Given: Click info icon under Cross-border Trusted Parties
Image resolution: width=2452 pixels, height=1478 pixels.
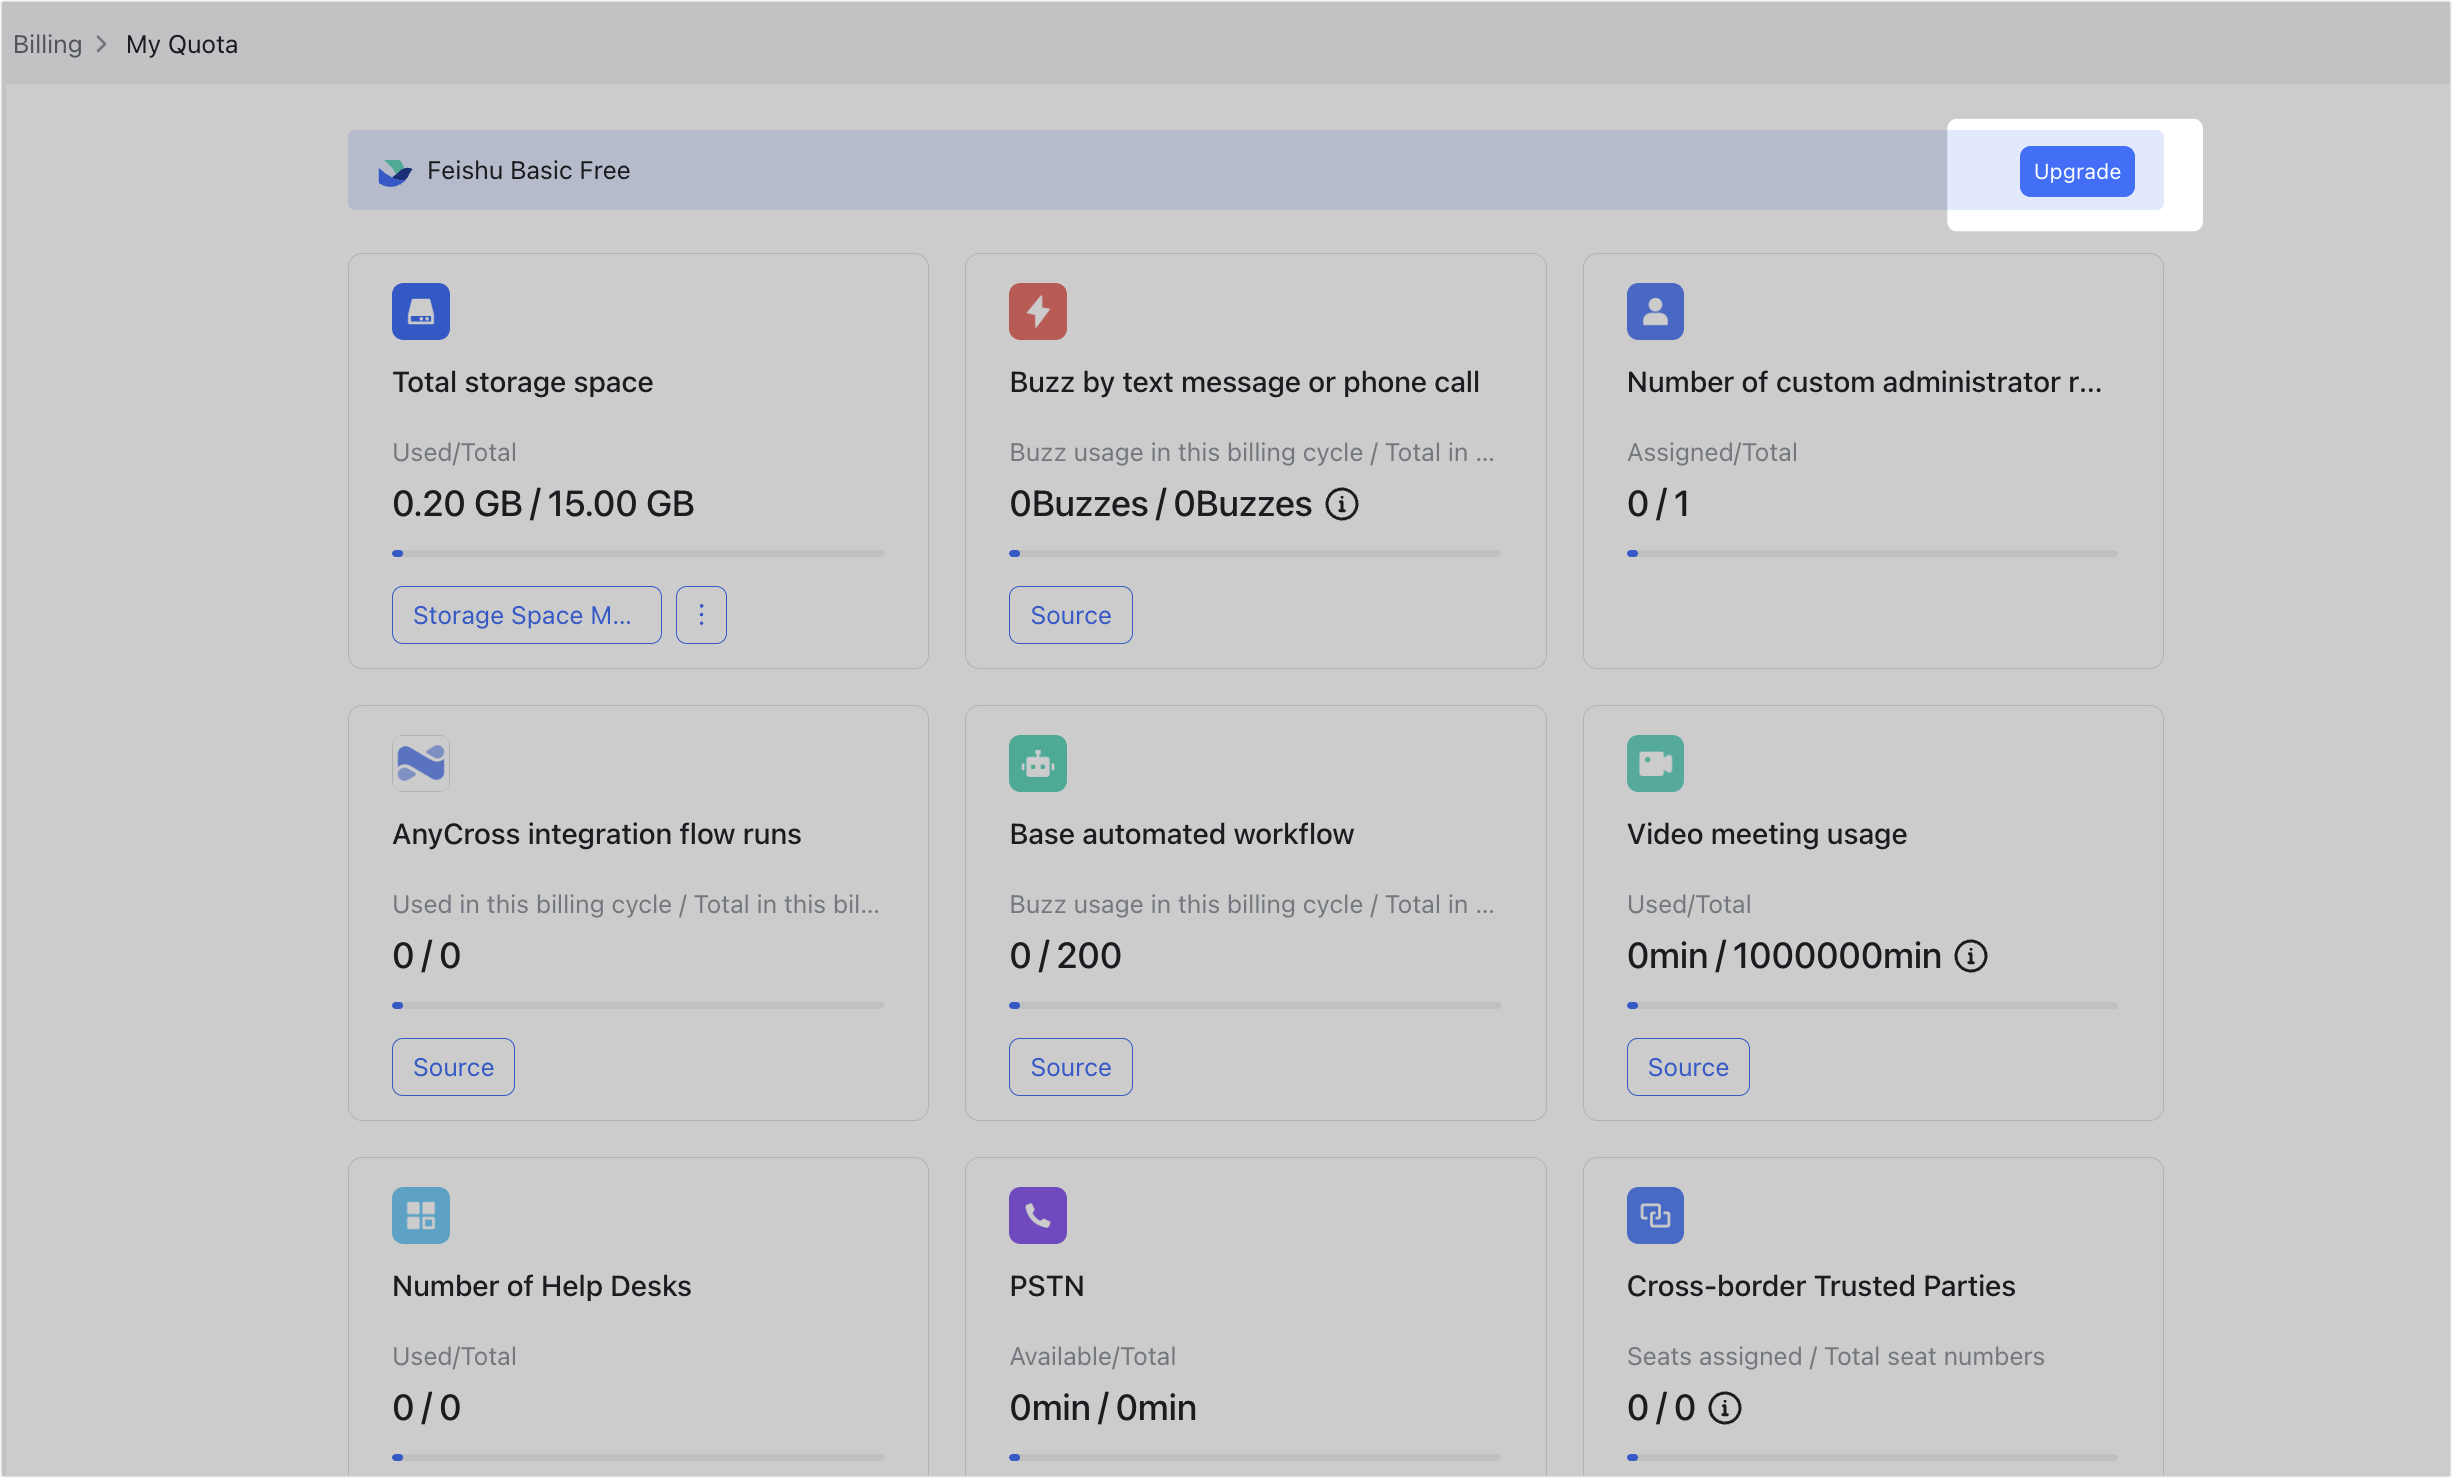Looking at the screenshot, I should [1724, 1409].
